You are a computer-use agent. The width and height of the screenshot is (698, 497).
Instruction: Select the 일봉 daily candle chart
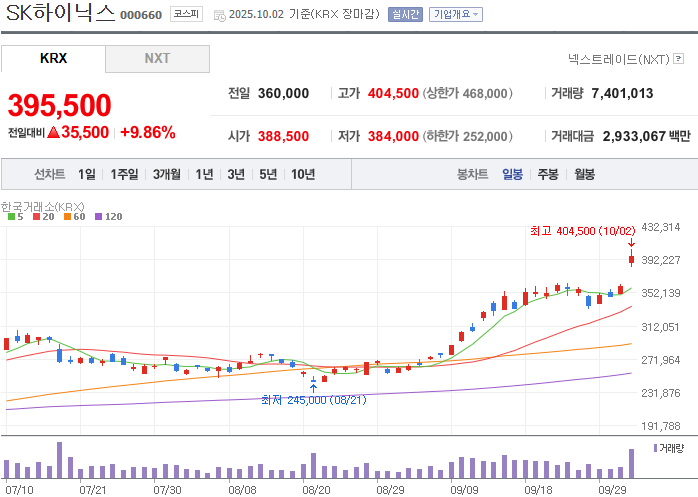[x=512, y=174]
